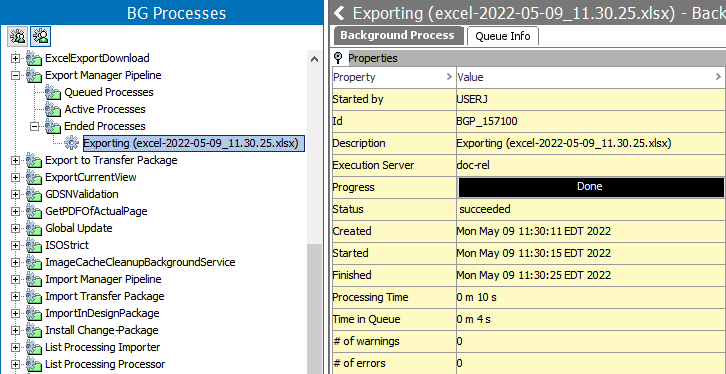Click the Value column header arrow
Screen dimensions: 726x374
718,77
